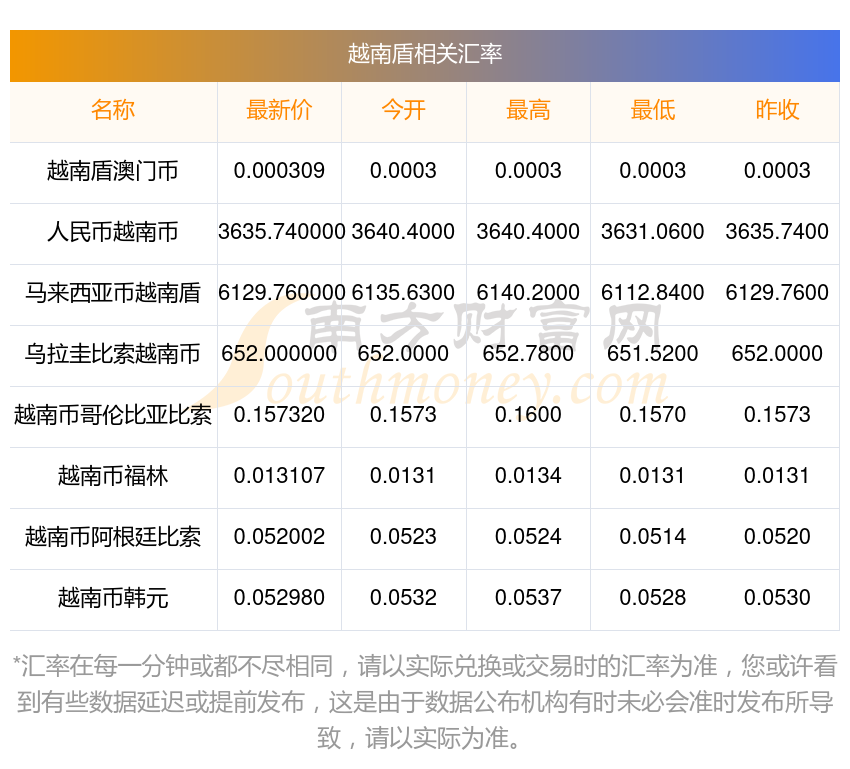Screen dimensions: 850x769
Task: Select latest price 652.000000 for 乌拉圭比索越南币
Action: pyautogui.click(x=279, y=353)
